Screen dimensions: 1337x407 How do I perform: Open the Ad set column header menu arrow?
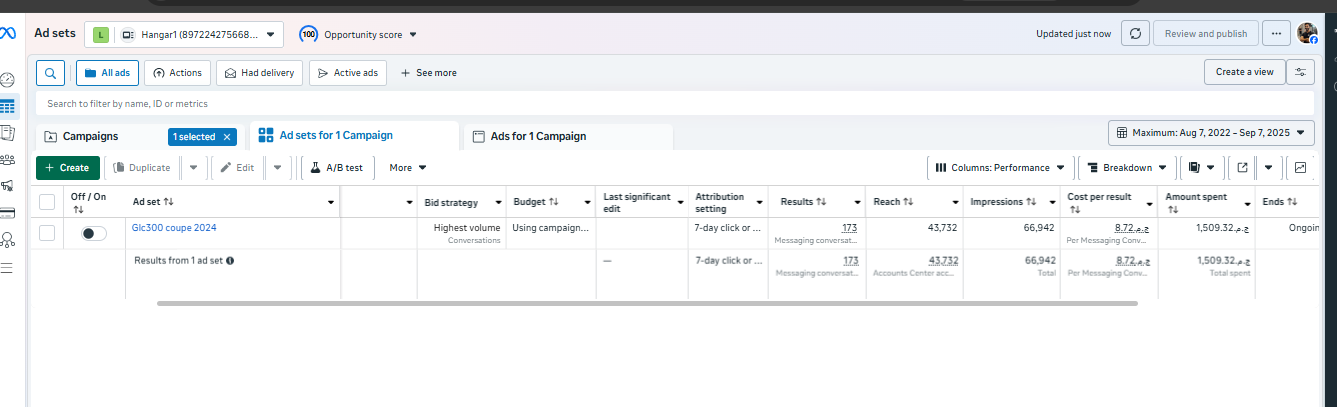331,203
